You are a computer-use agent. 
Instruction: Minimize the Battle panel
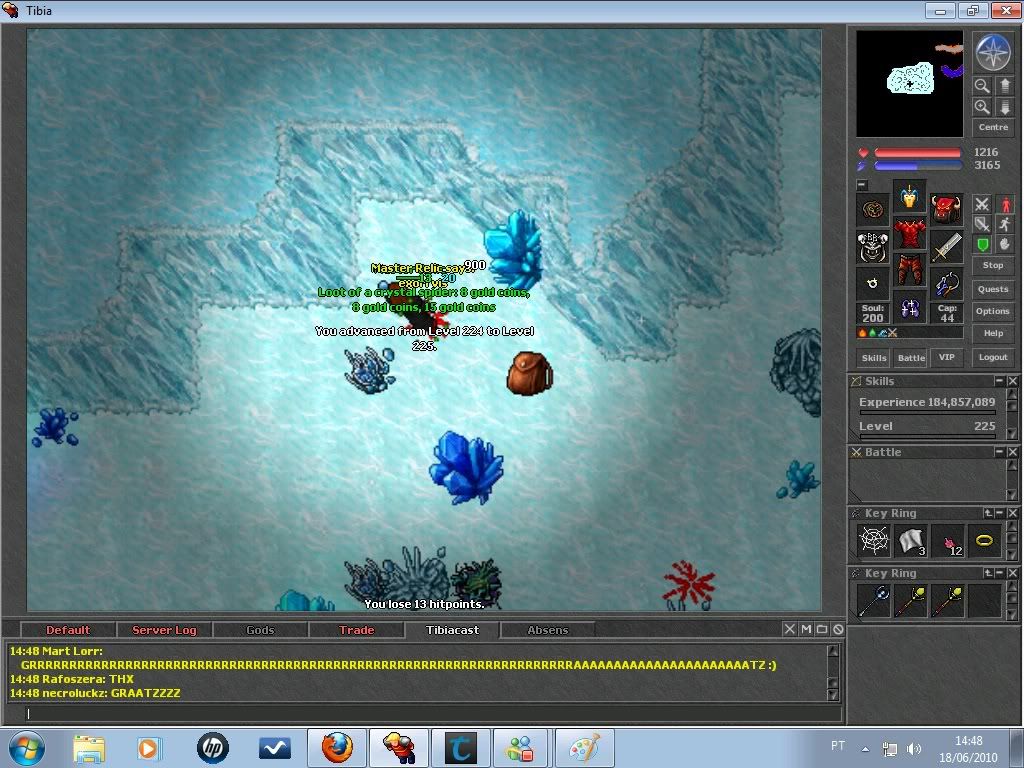coord(998,452)
